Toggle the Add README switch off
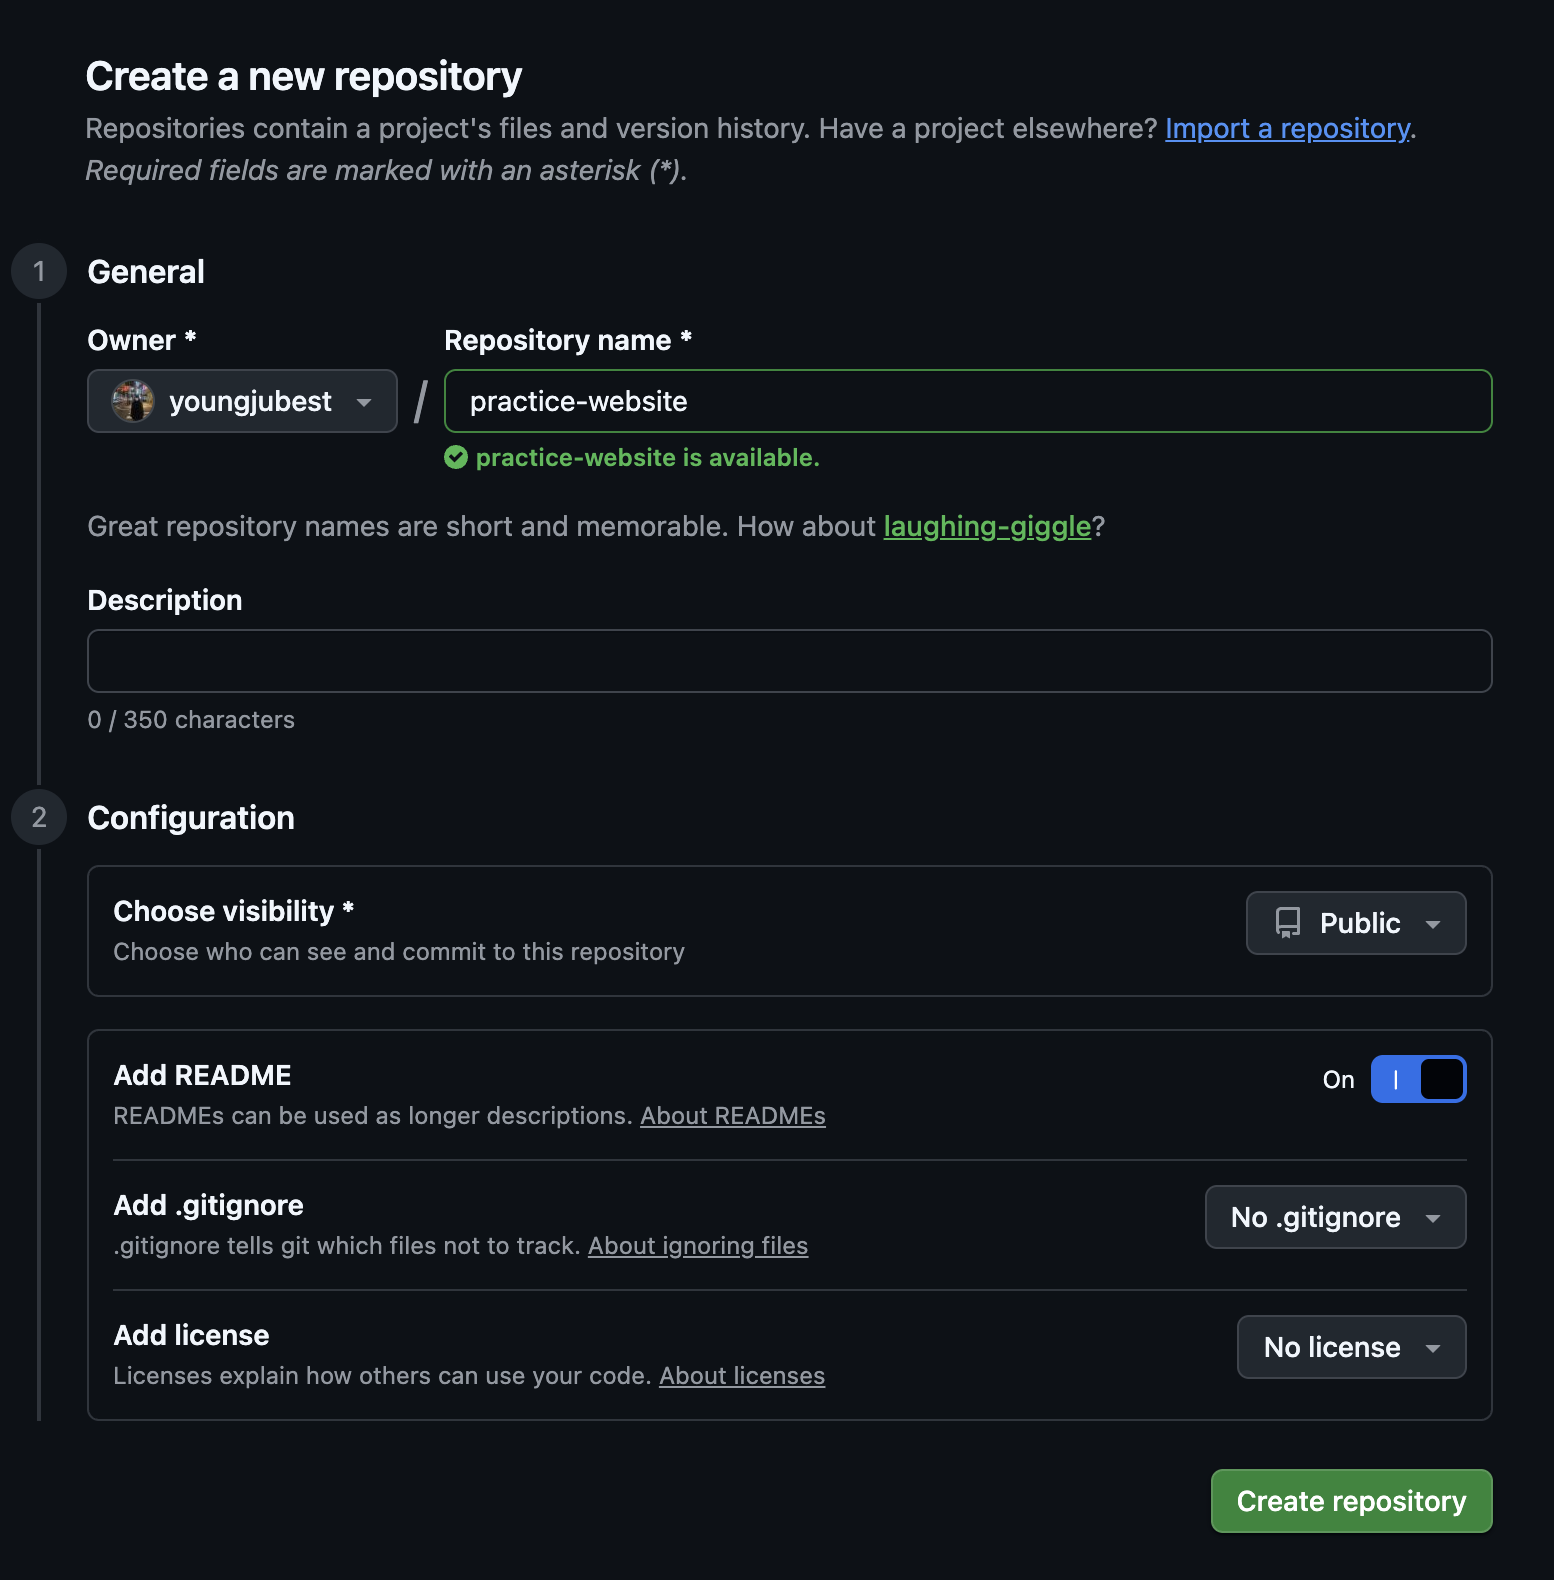1554x1580 pixels. pyautogui.click(x=1418, y=1080)
